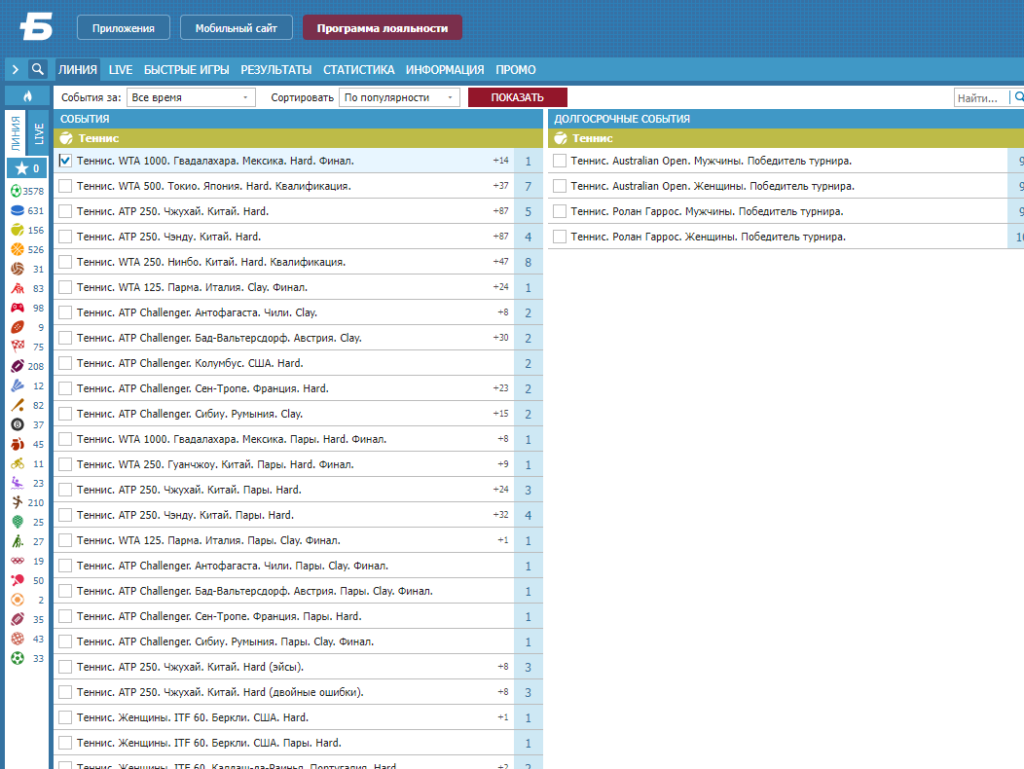Check WTA 500 Токио Квалификация checkbox

(x=65, y=186)
